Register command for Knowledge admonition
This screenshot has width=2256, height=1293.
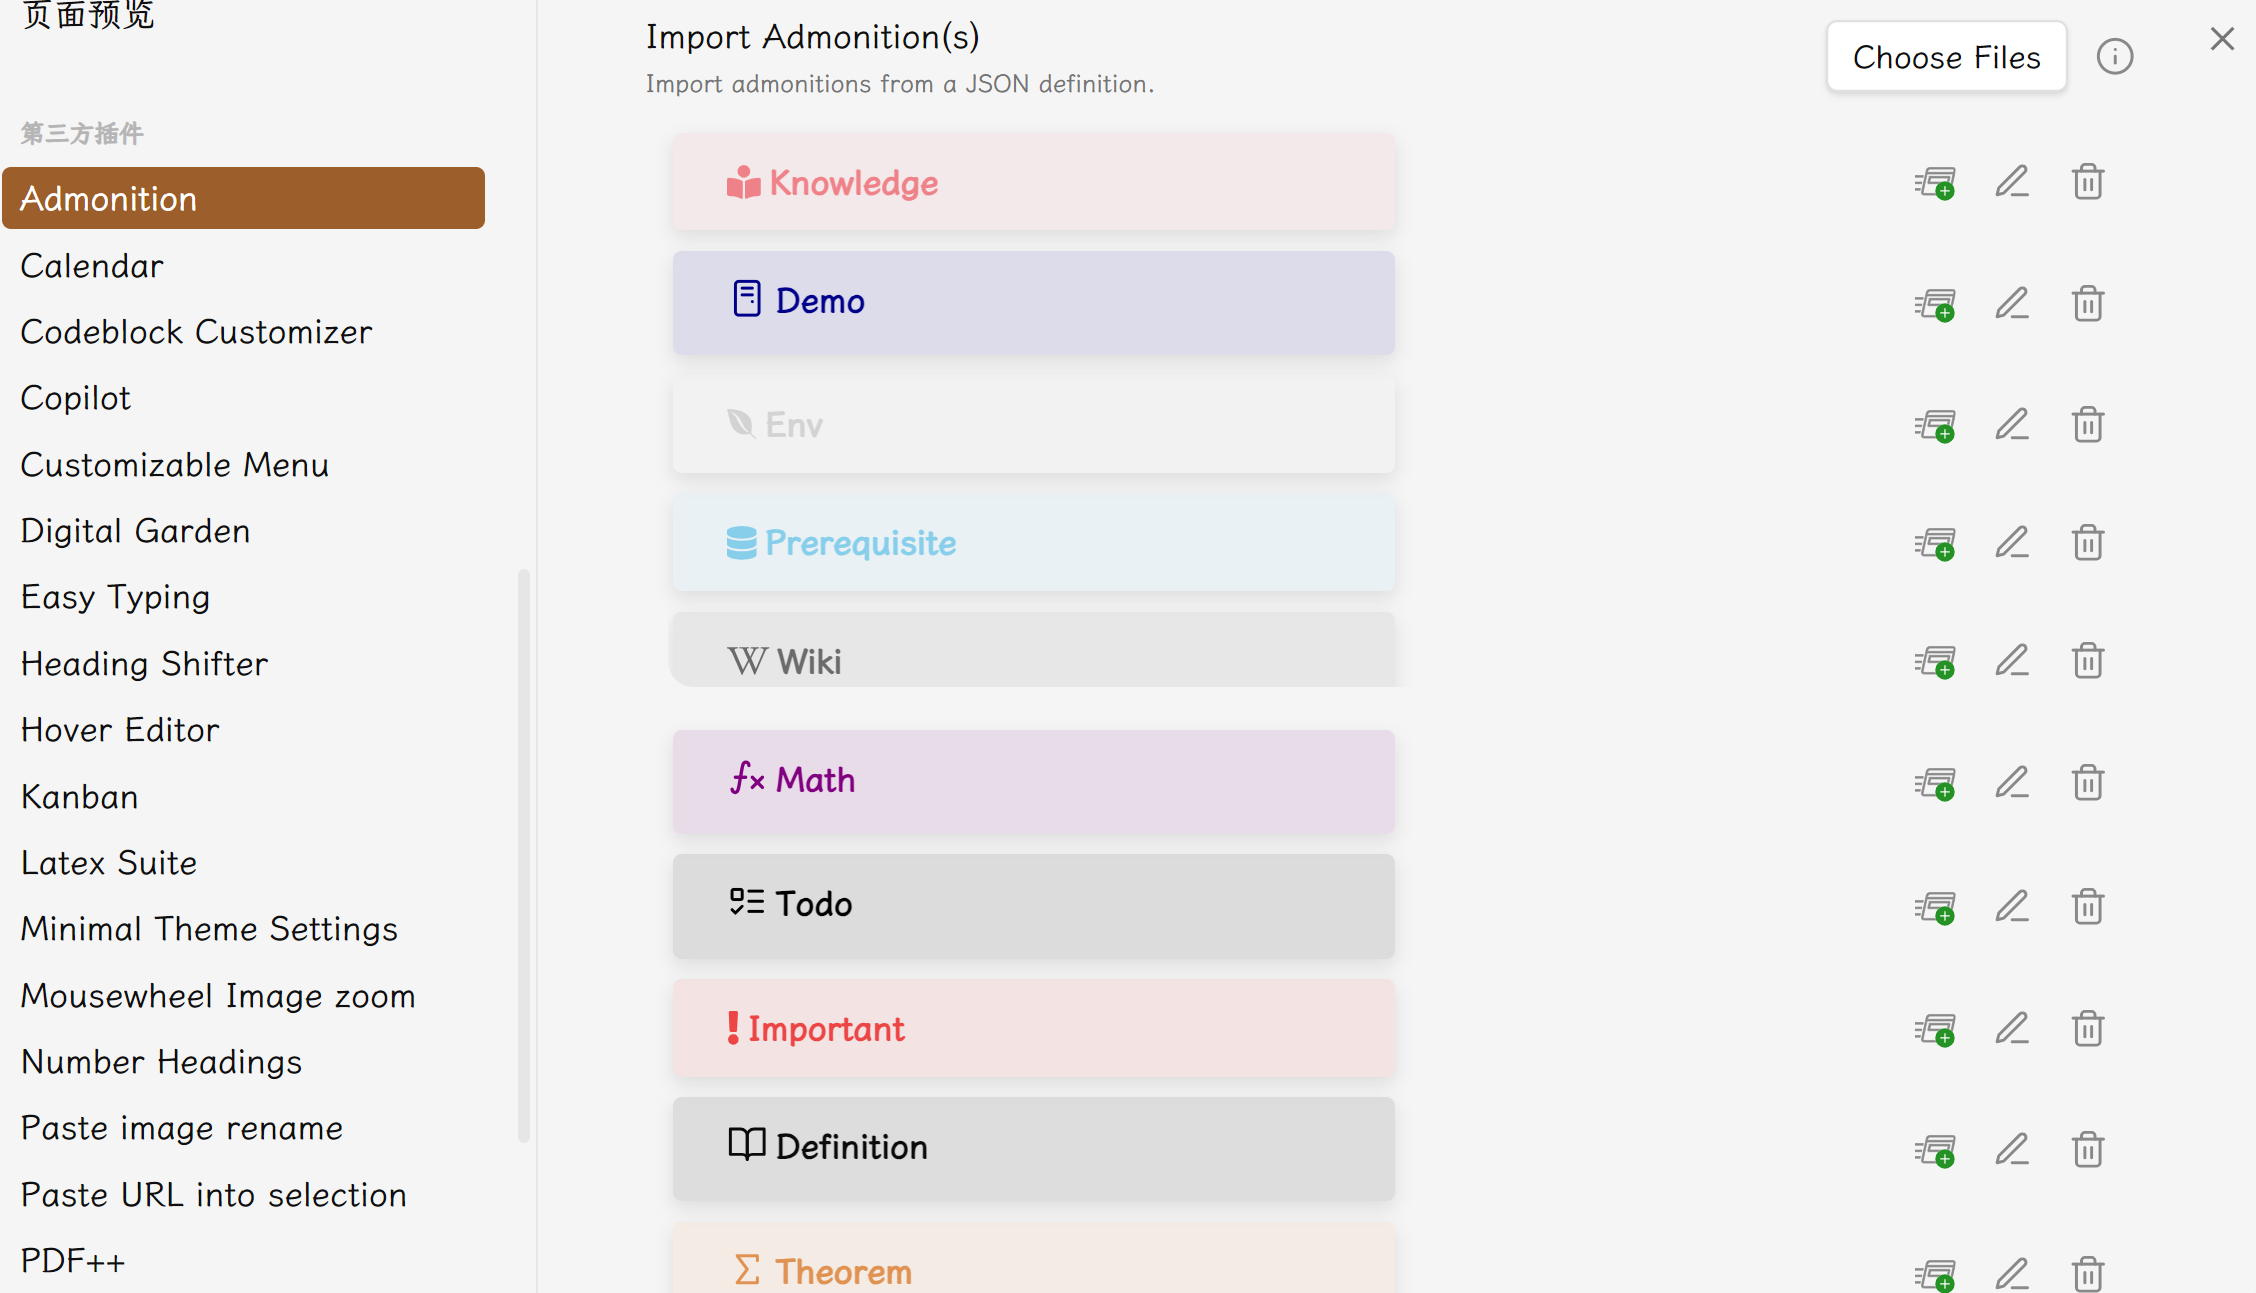coord(1935,183)
